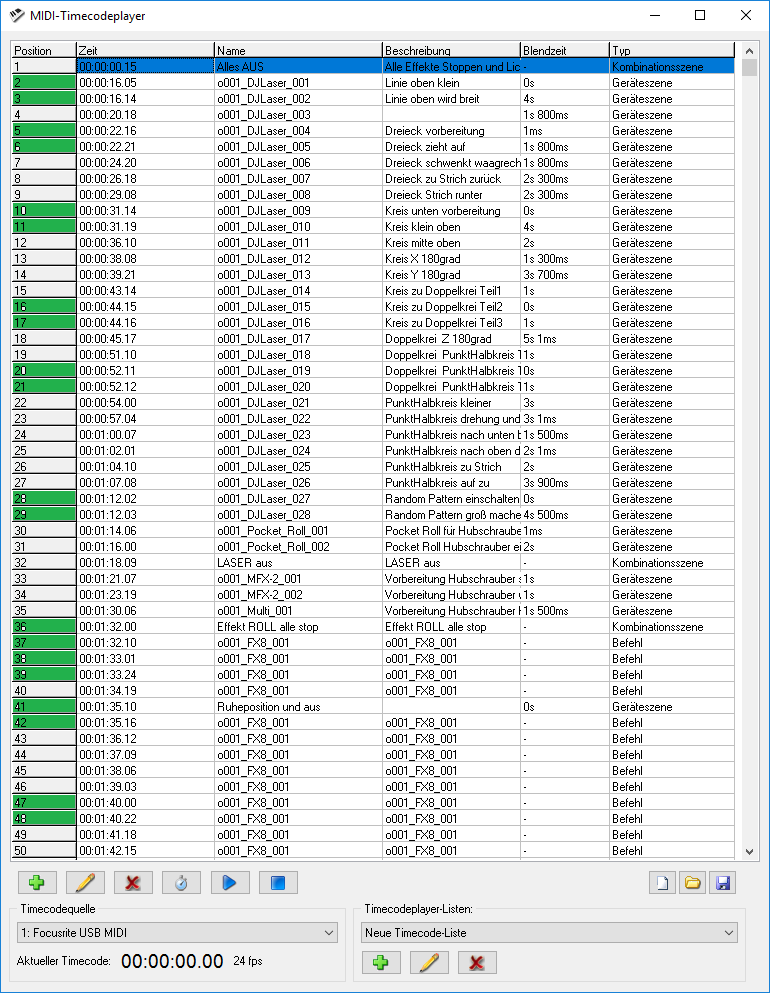Select 'Effekt ROLL alle stop' name cell

(298, 626)
